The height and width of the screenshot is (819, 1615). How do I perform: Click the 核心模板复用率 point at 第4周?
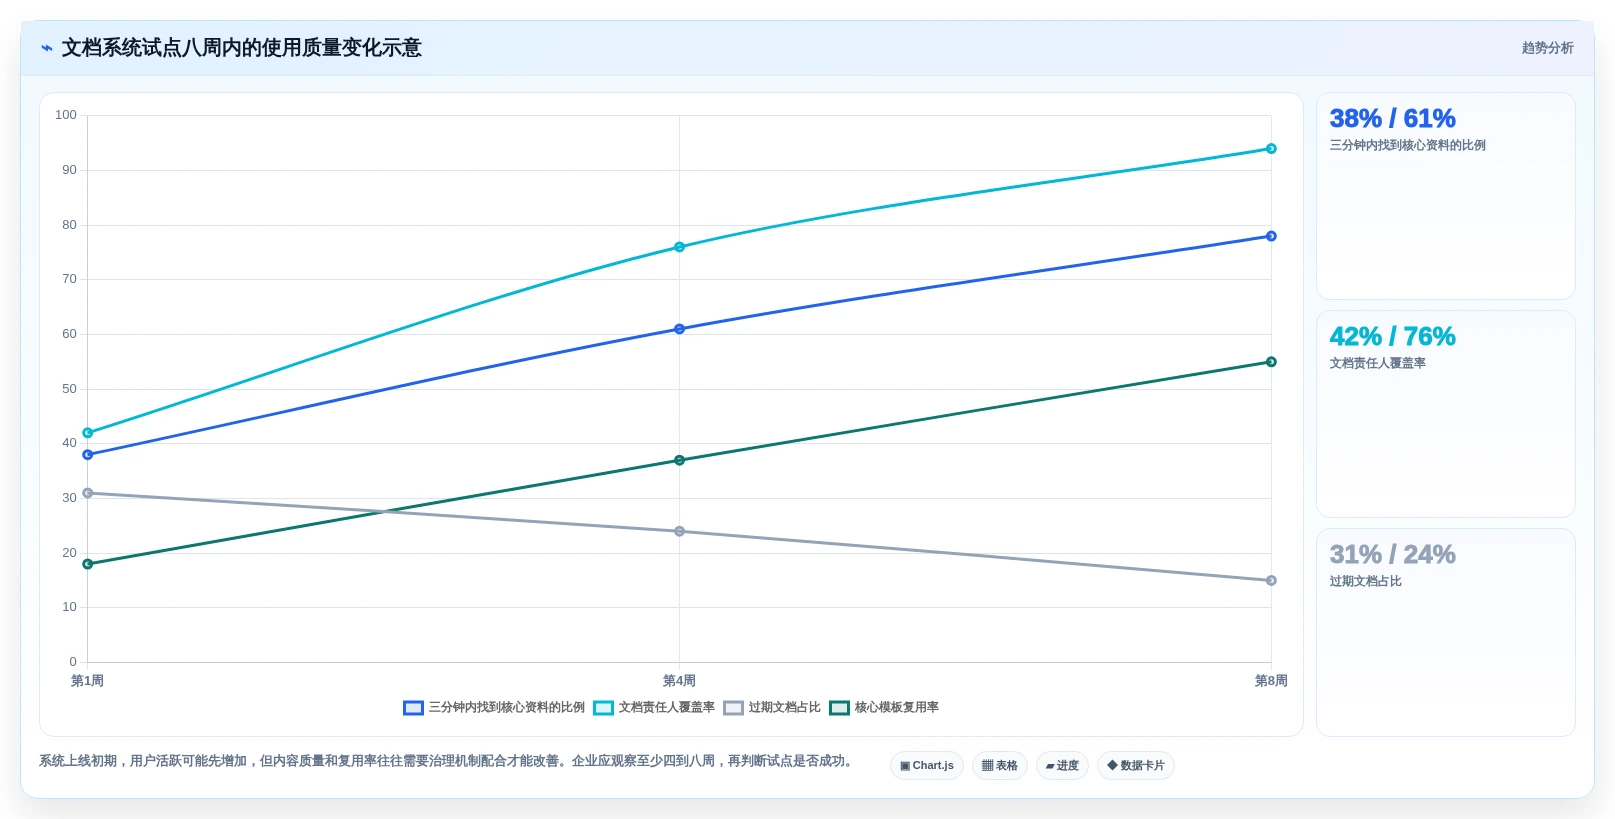[679, 460]
